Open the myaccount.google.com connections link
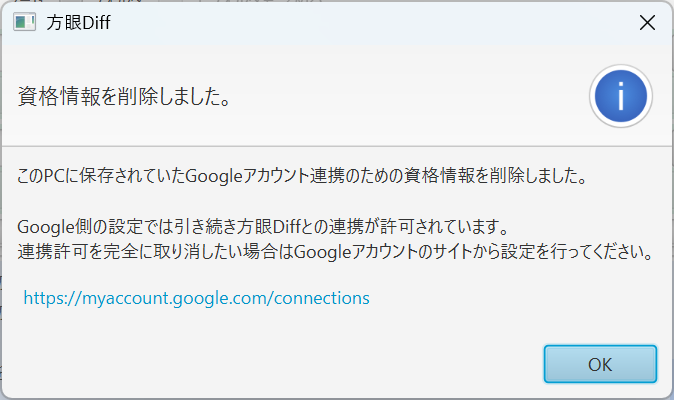Screen dimensions: 674x400 pos(196,297)
